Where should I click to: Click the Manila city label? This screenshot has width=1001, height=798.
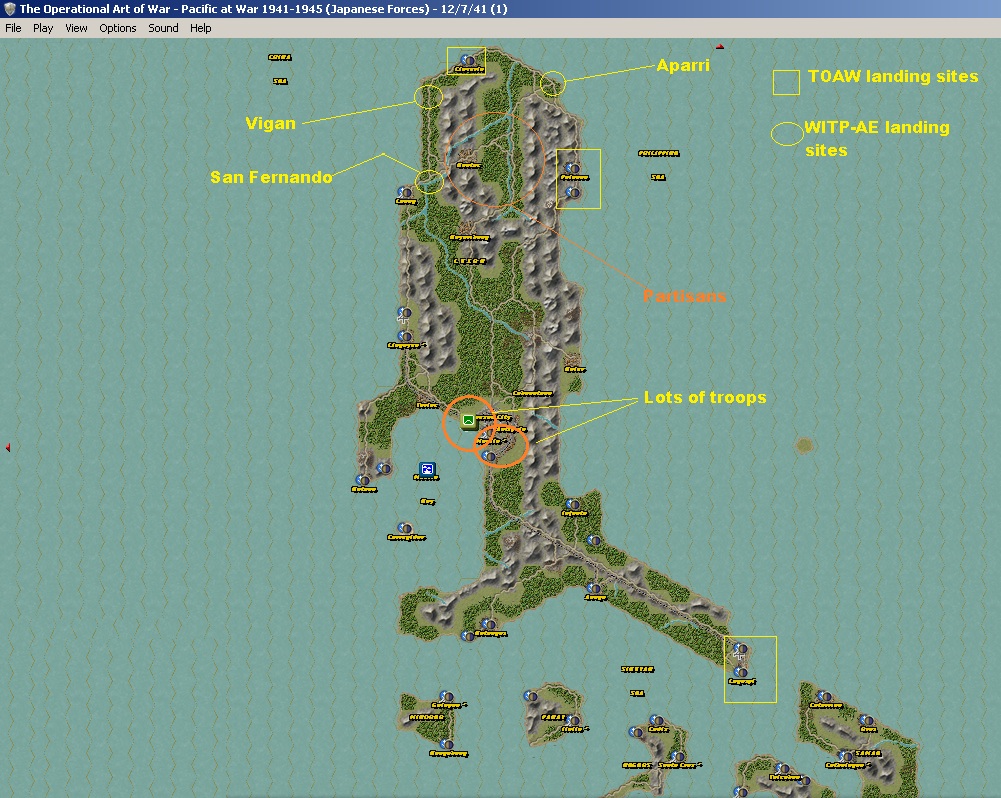(x=490, y=441)
